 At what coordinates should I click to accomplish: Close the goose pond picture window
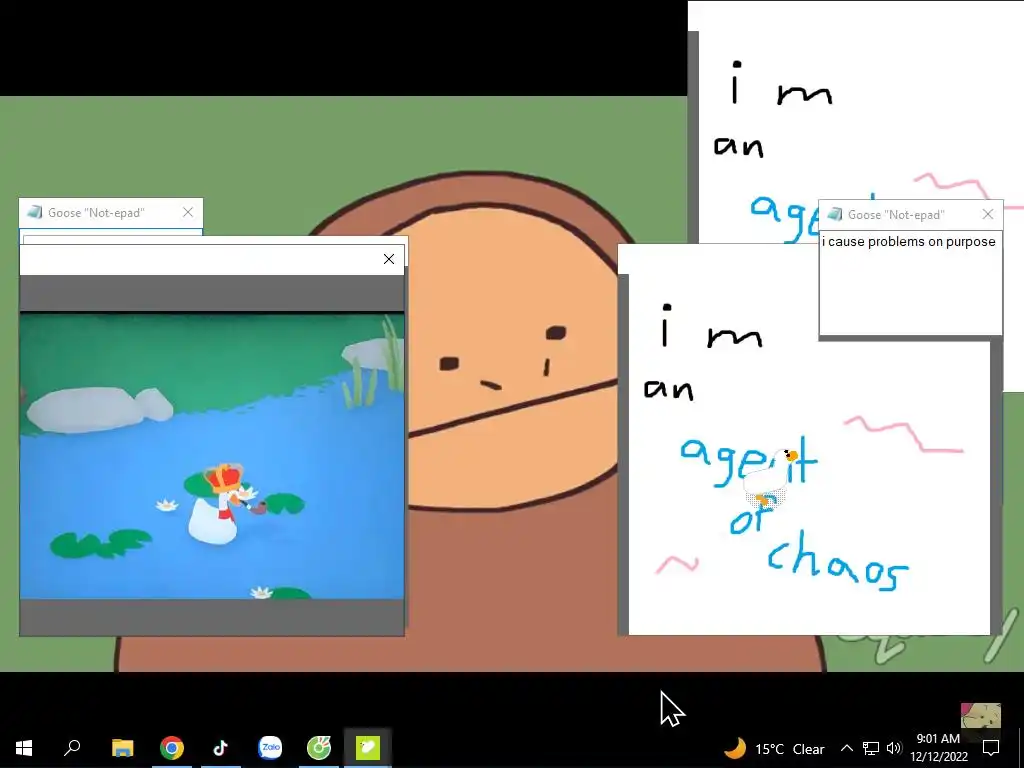coord(389,259)
